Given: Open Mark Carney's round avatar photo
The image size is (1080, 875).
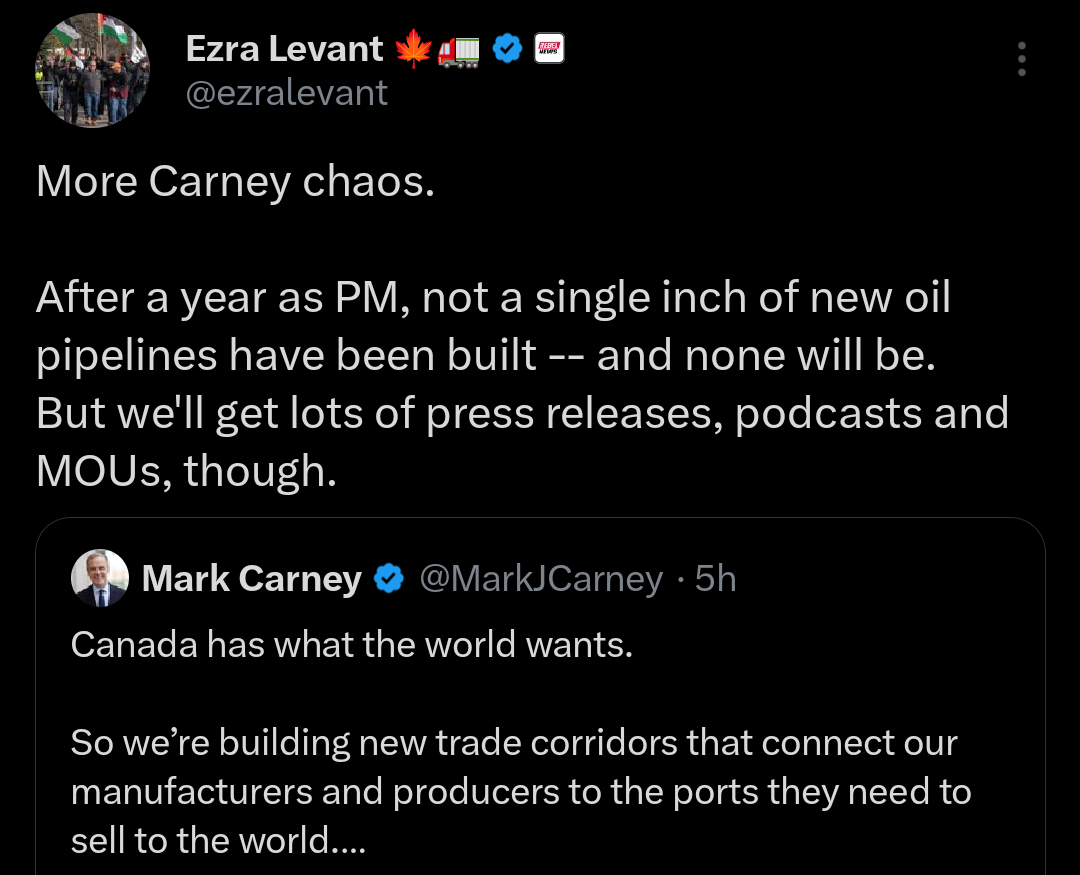Looking at the screenshot, I should (x=100, y=578).
